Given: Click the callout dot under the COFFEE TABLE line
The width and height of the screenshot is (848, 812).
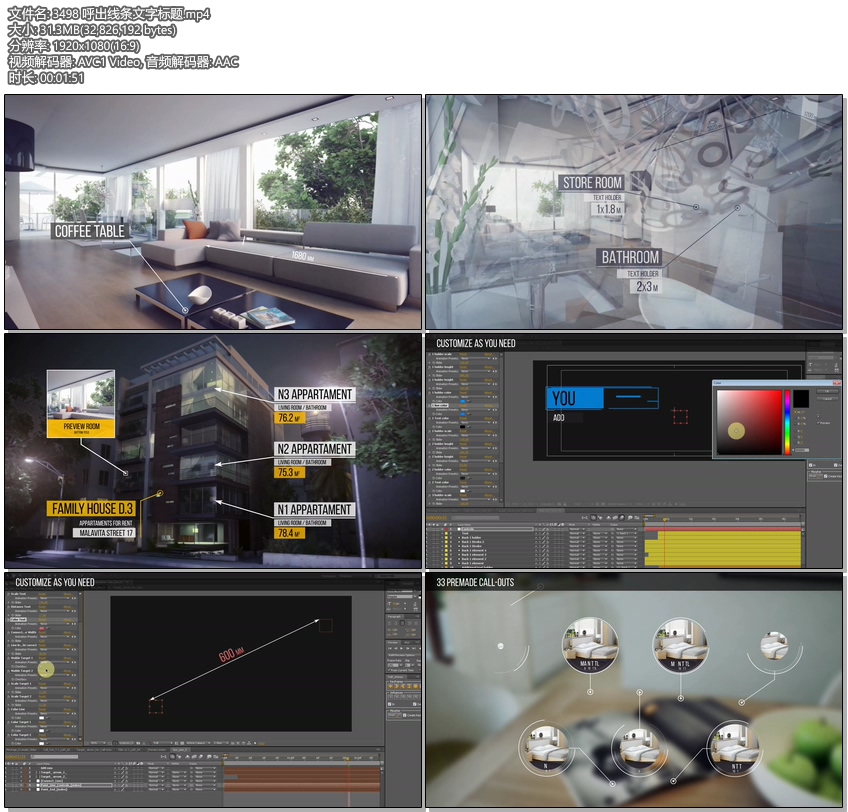Looking at the screenshot, I should click(x=185, y=310).
